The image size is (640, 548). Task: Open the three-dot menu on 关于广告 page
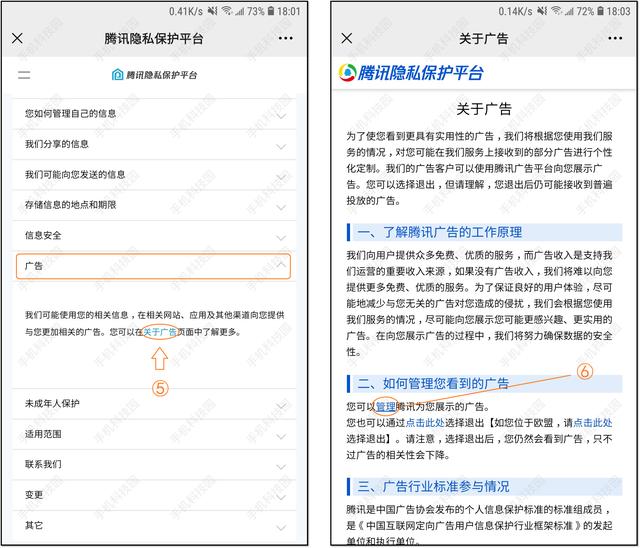612,38
